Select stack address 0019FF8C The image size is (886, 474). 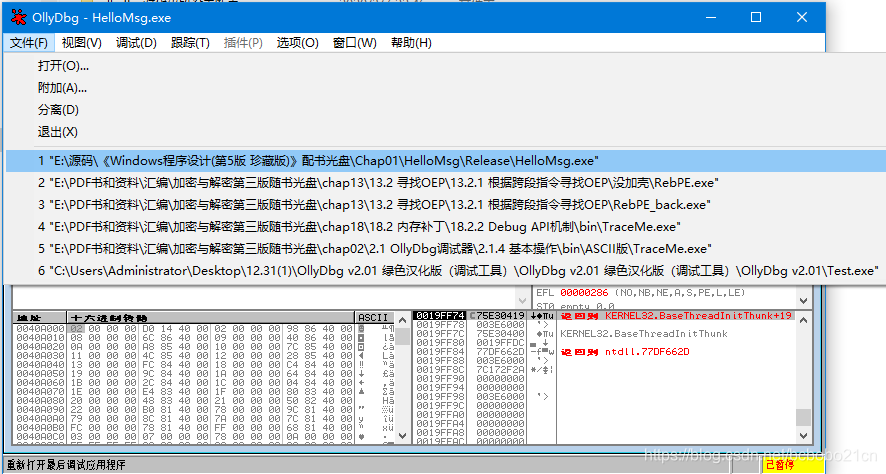coord(440,370)
